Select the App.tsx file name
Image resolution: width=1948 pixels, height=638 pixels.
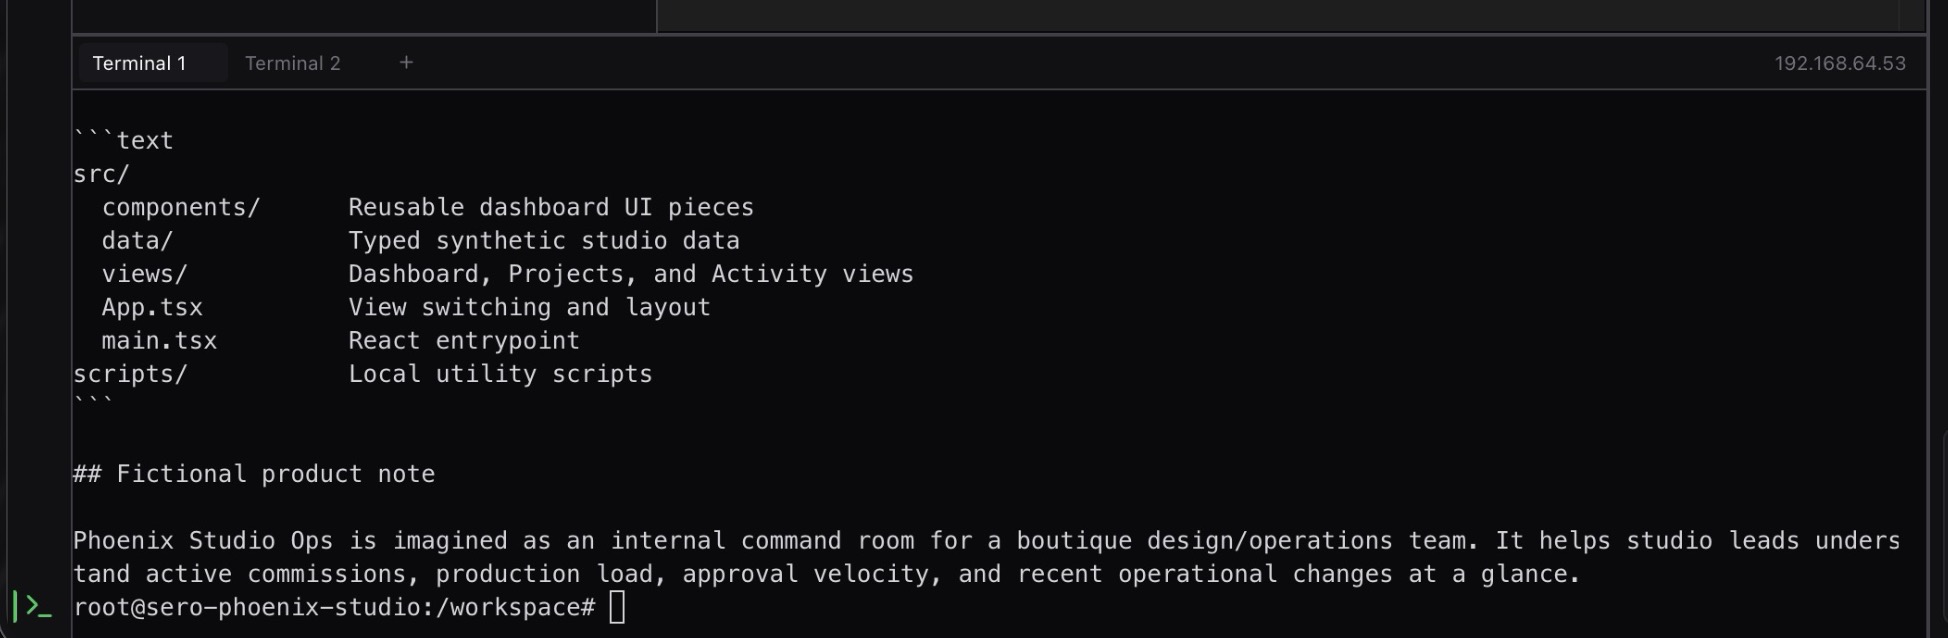pos(152,307)
